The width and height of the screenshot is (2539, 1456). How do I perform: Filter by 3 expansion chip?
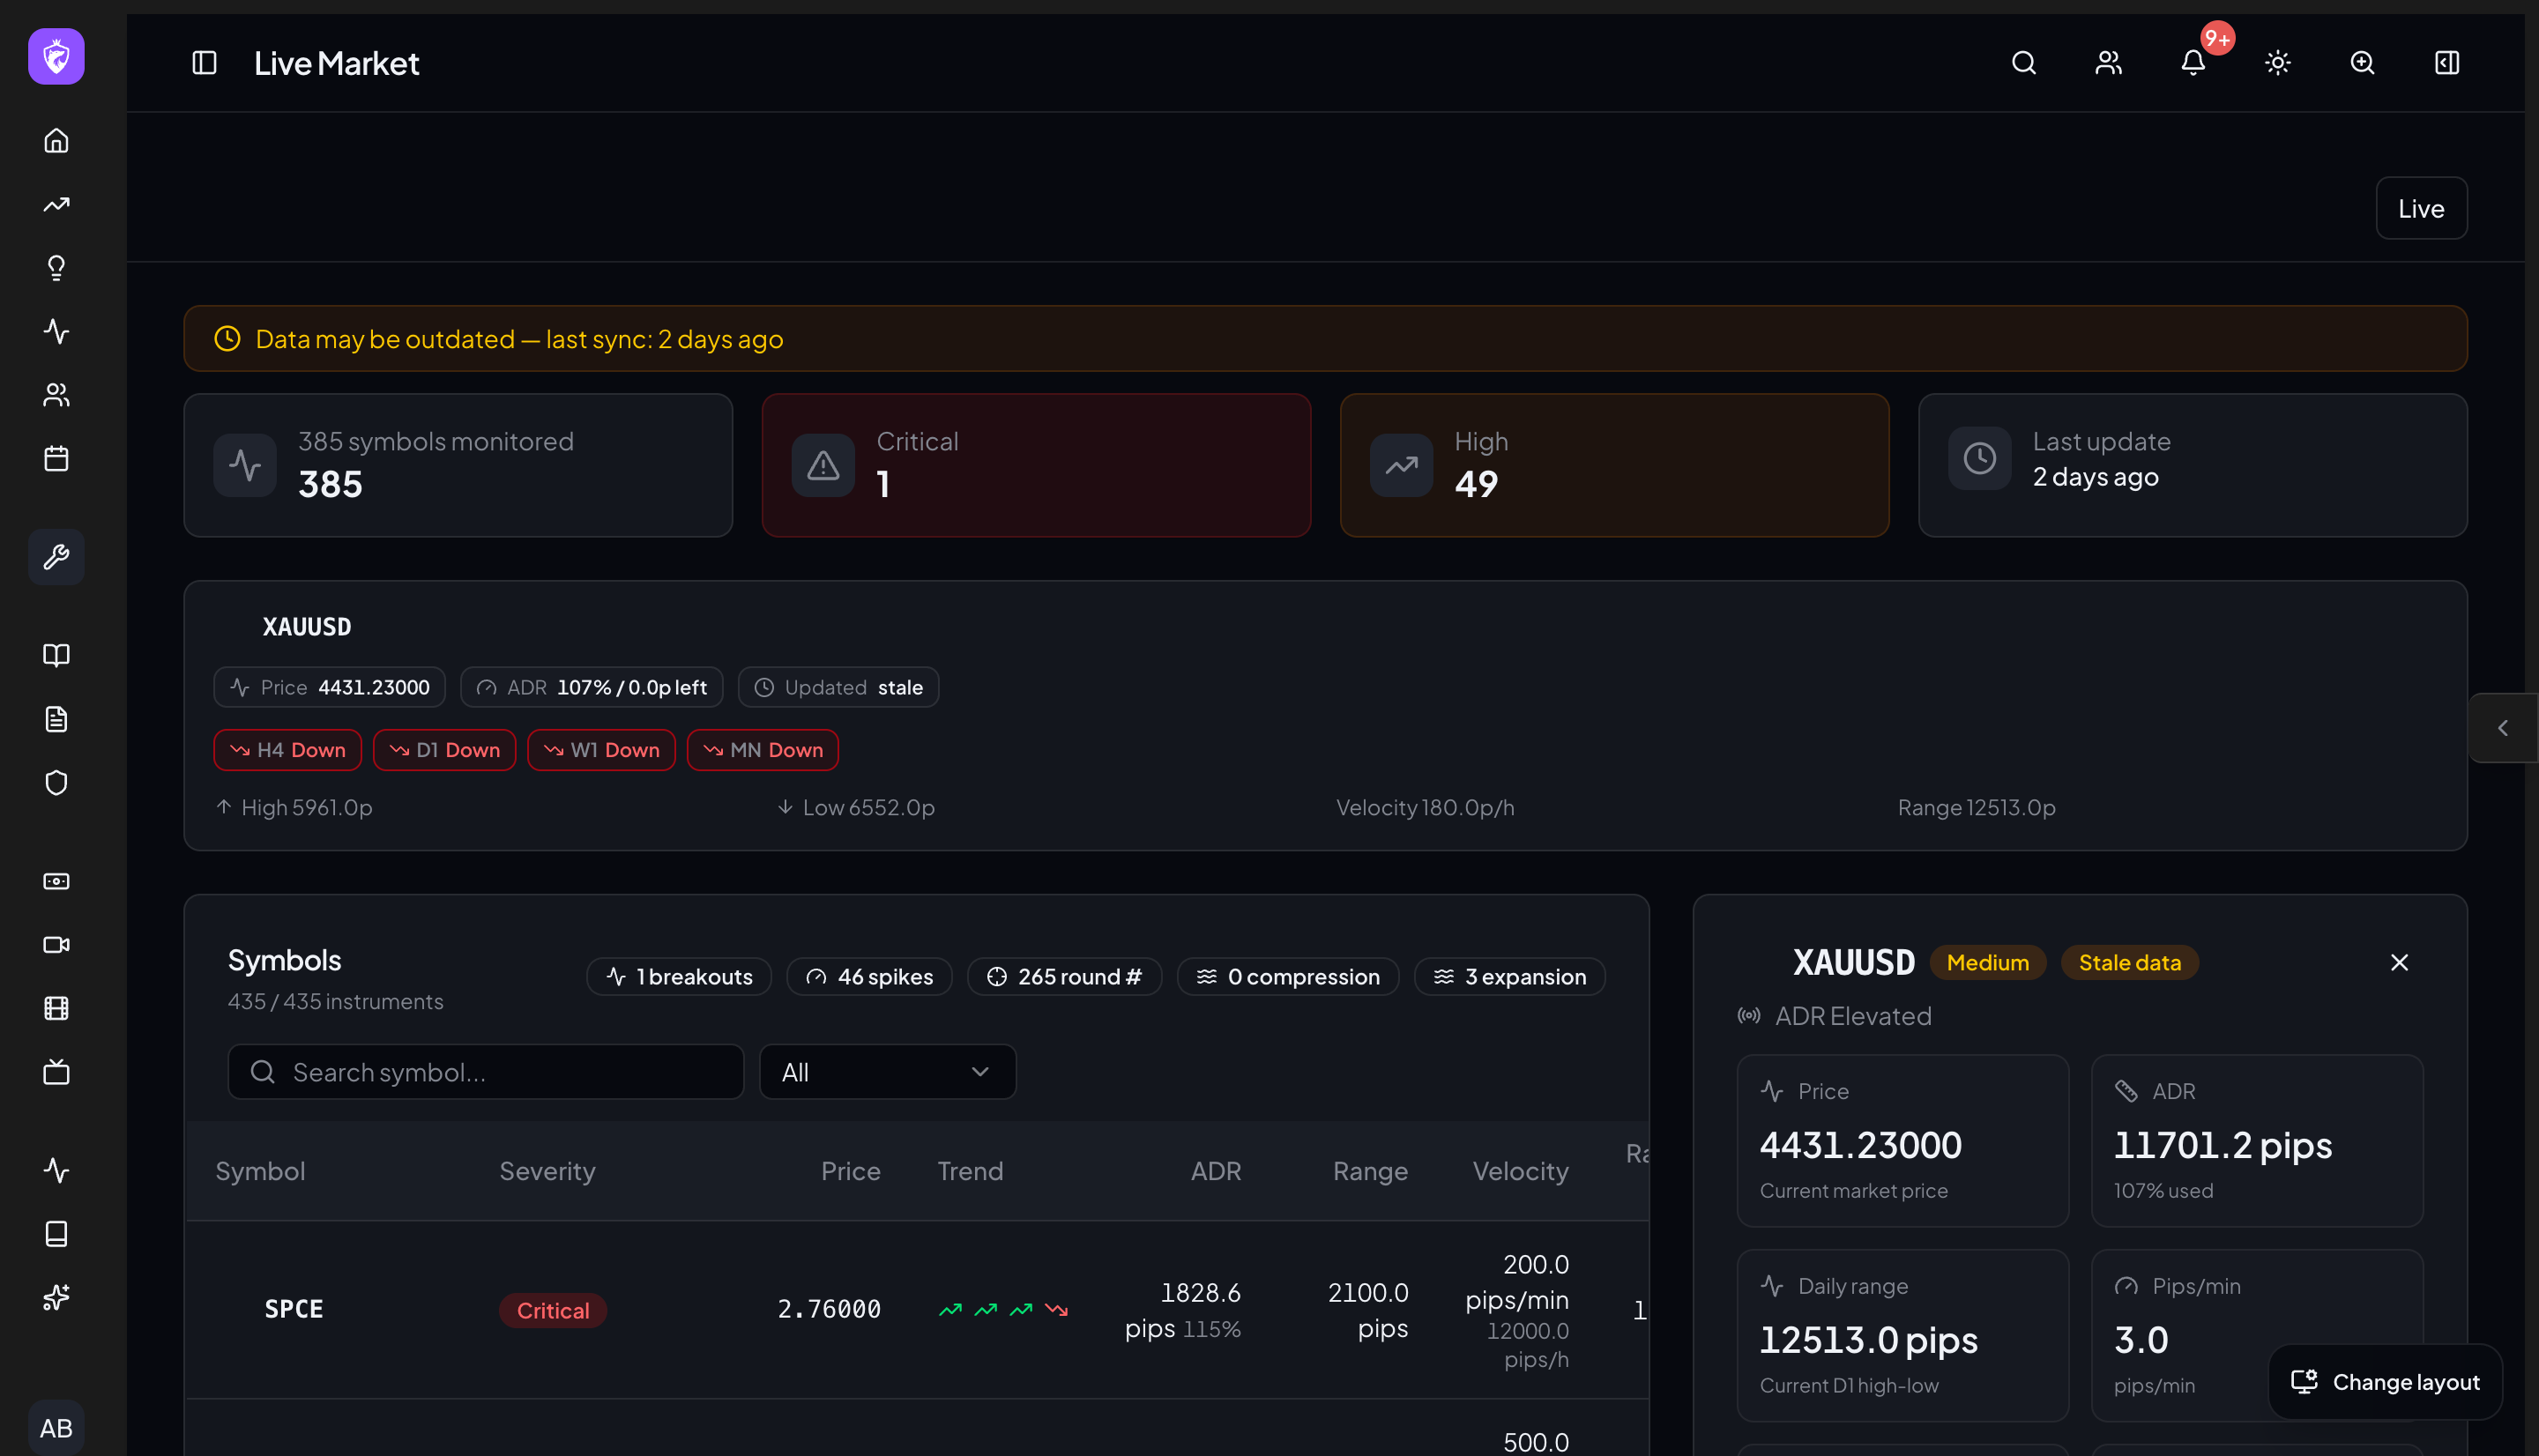[x=1509, y=976]
